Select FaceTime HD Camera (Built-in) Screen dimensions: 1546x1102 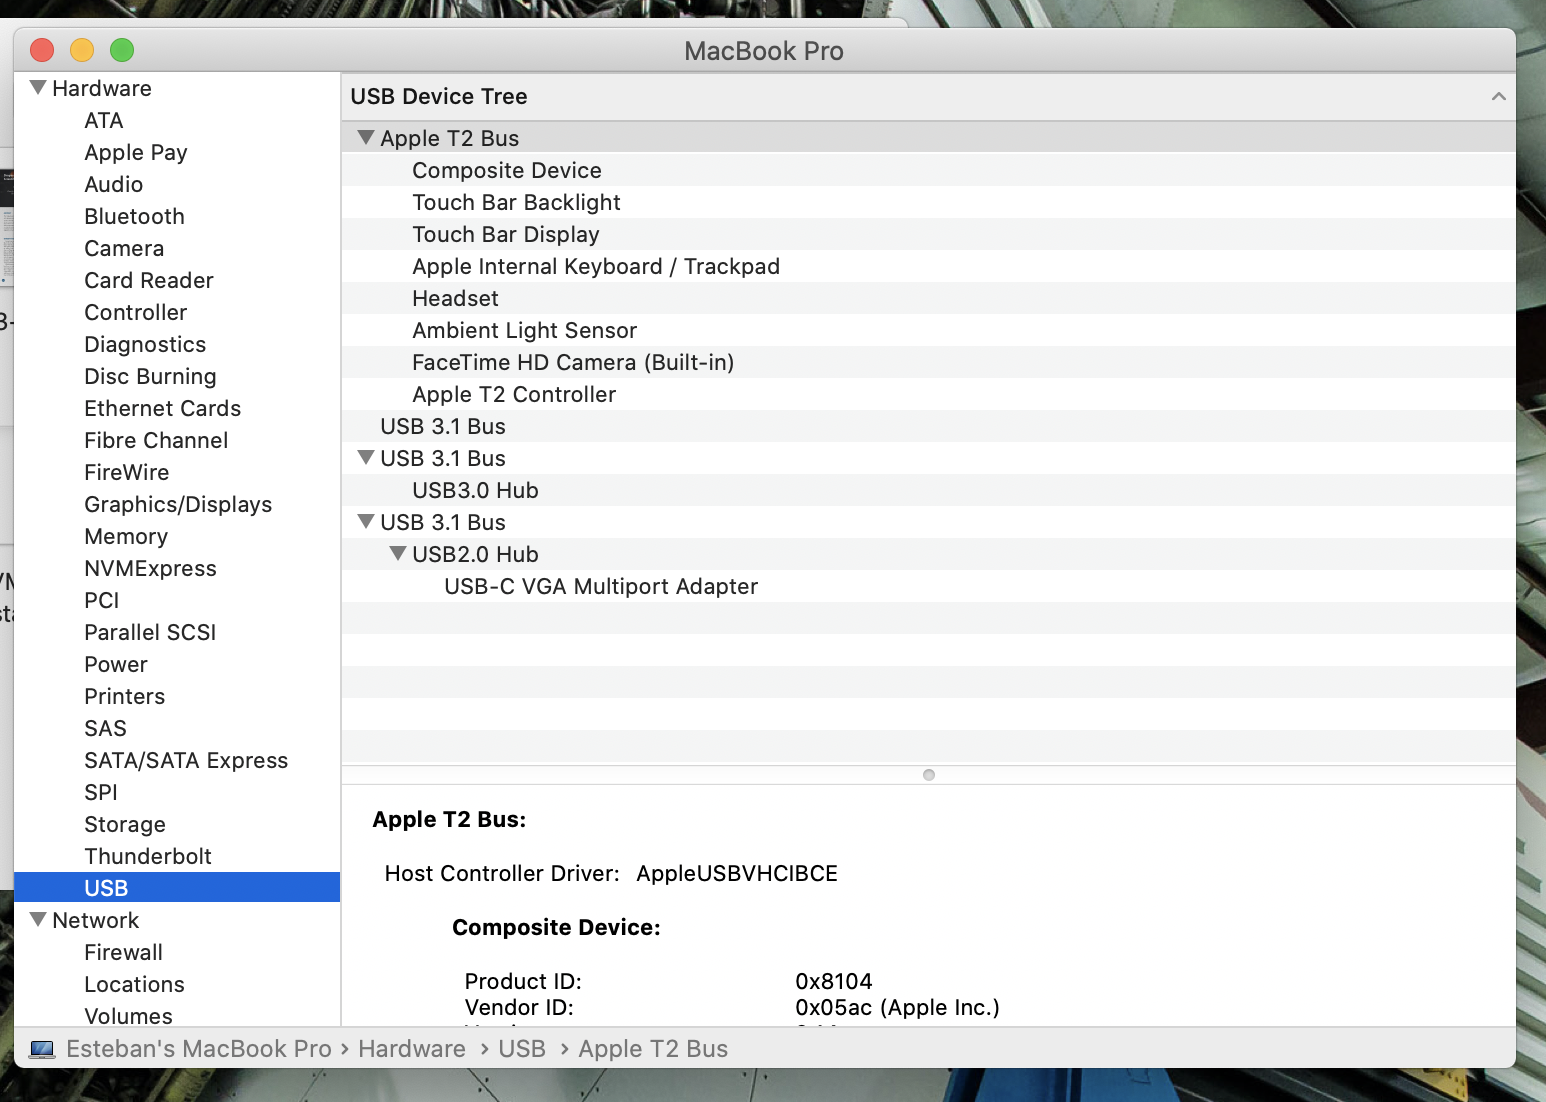(x=573, y=362)
